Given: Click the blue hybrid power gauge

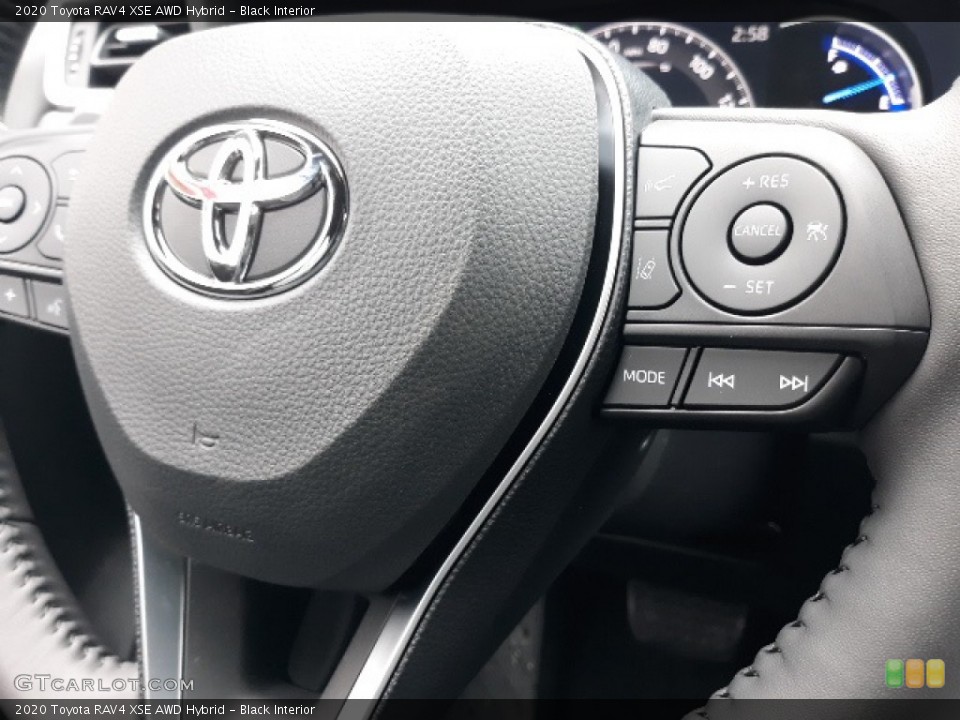Looking at the screenshot, I should click(x=866, y=67).
